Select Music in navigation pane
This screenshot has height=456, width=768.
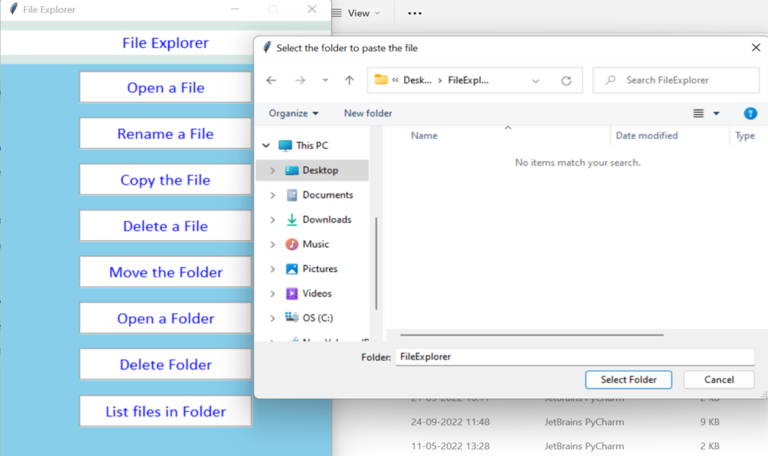click(x=315, y=244)
